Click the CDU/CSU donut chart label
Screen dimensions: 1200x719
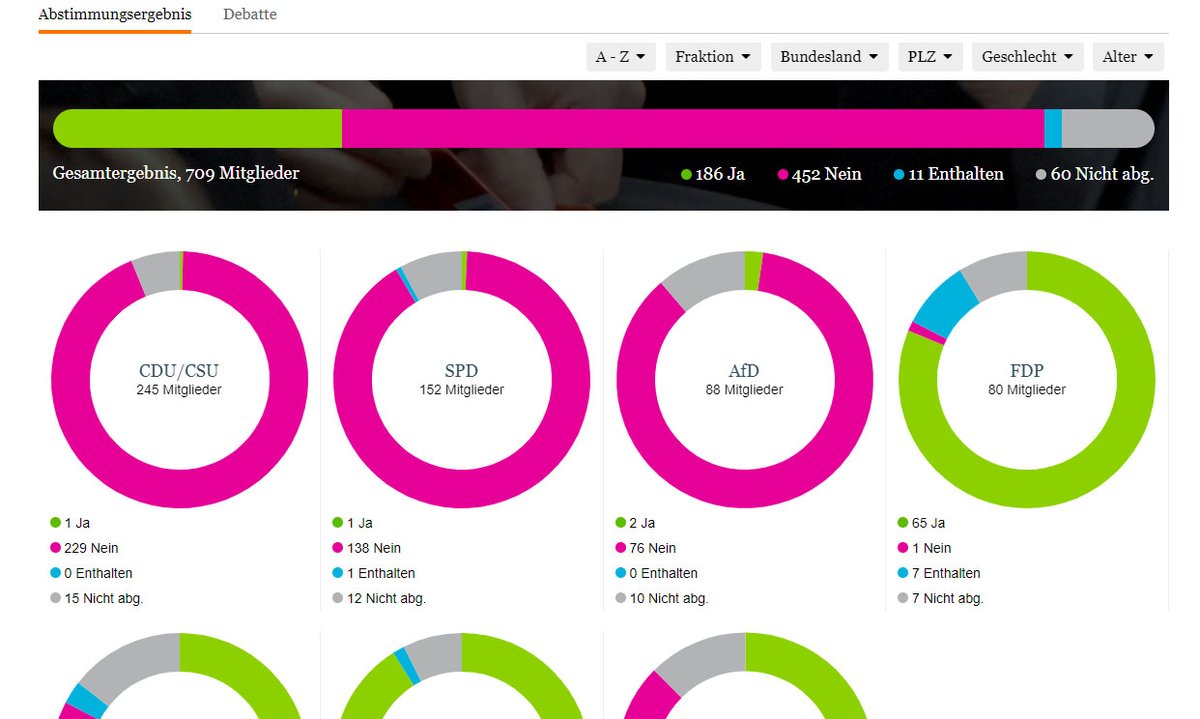pos(179,371)
